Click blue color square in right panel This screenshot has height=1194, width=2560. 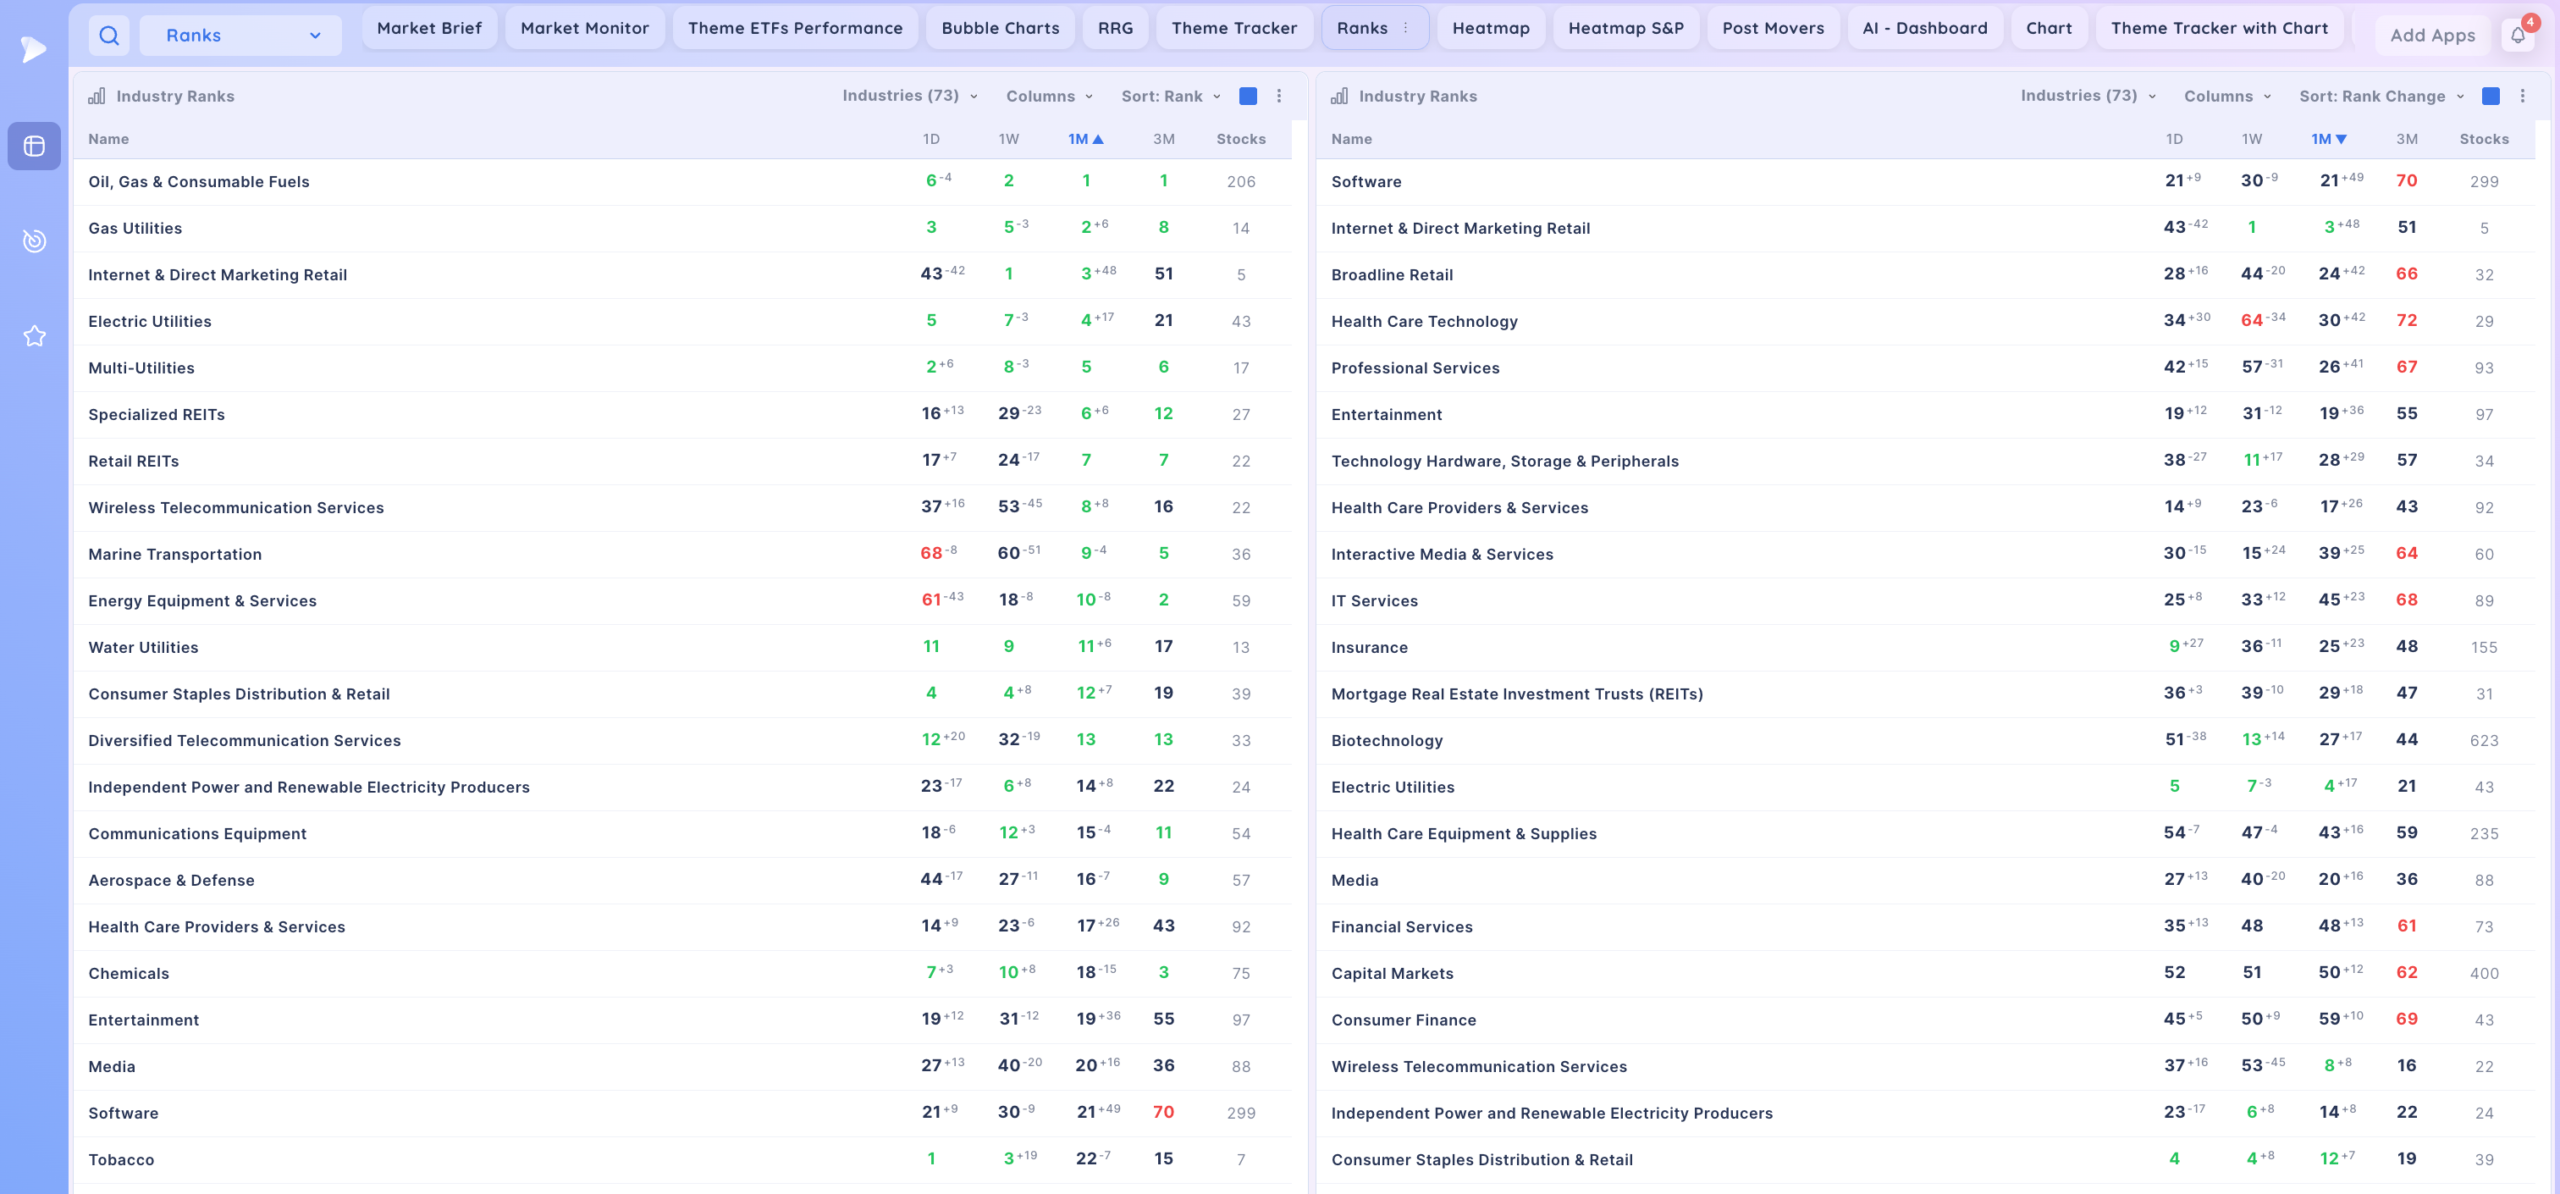click(2491, 96)
